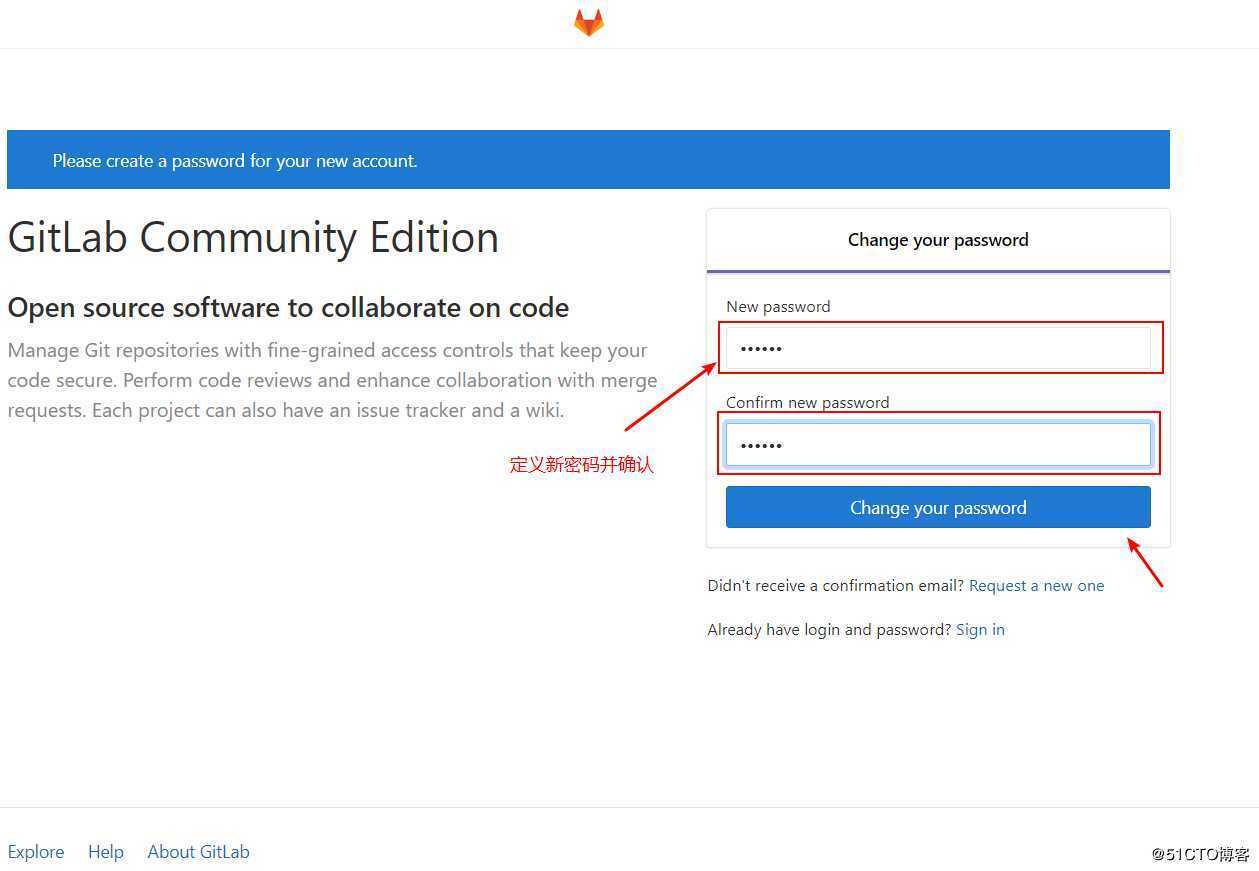Open the Explore footer link
1259x871 pixels.
coord(36,852)
